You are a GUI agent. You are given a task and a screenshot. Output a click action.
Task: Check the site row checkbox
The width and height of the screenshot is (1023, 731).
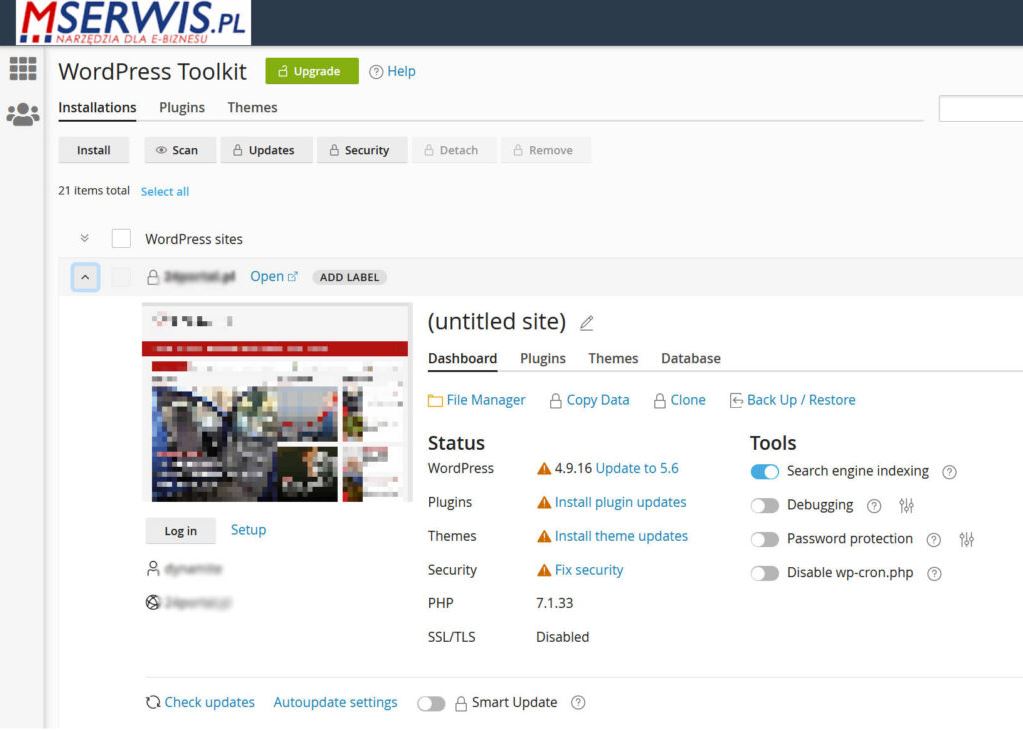[x=121, y=277]
